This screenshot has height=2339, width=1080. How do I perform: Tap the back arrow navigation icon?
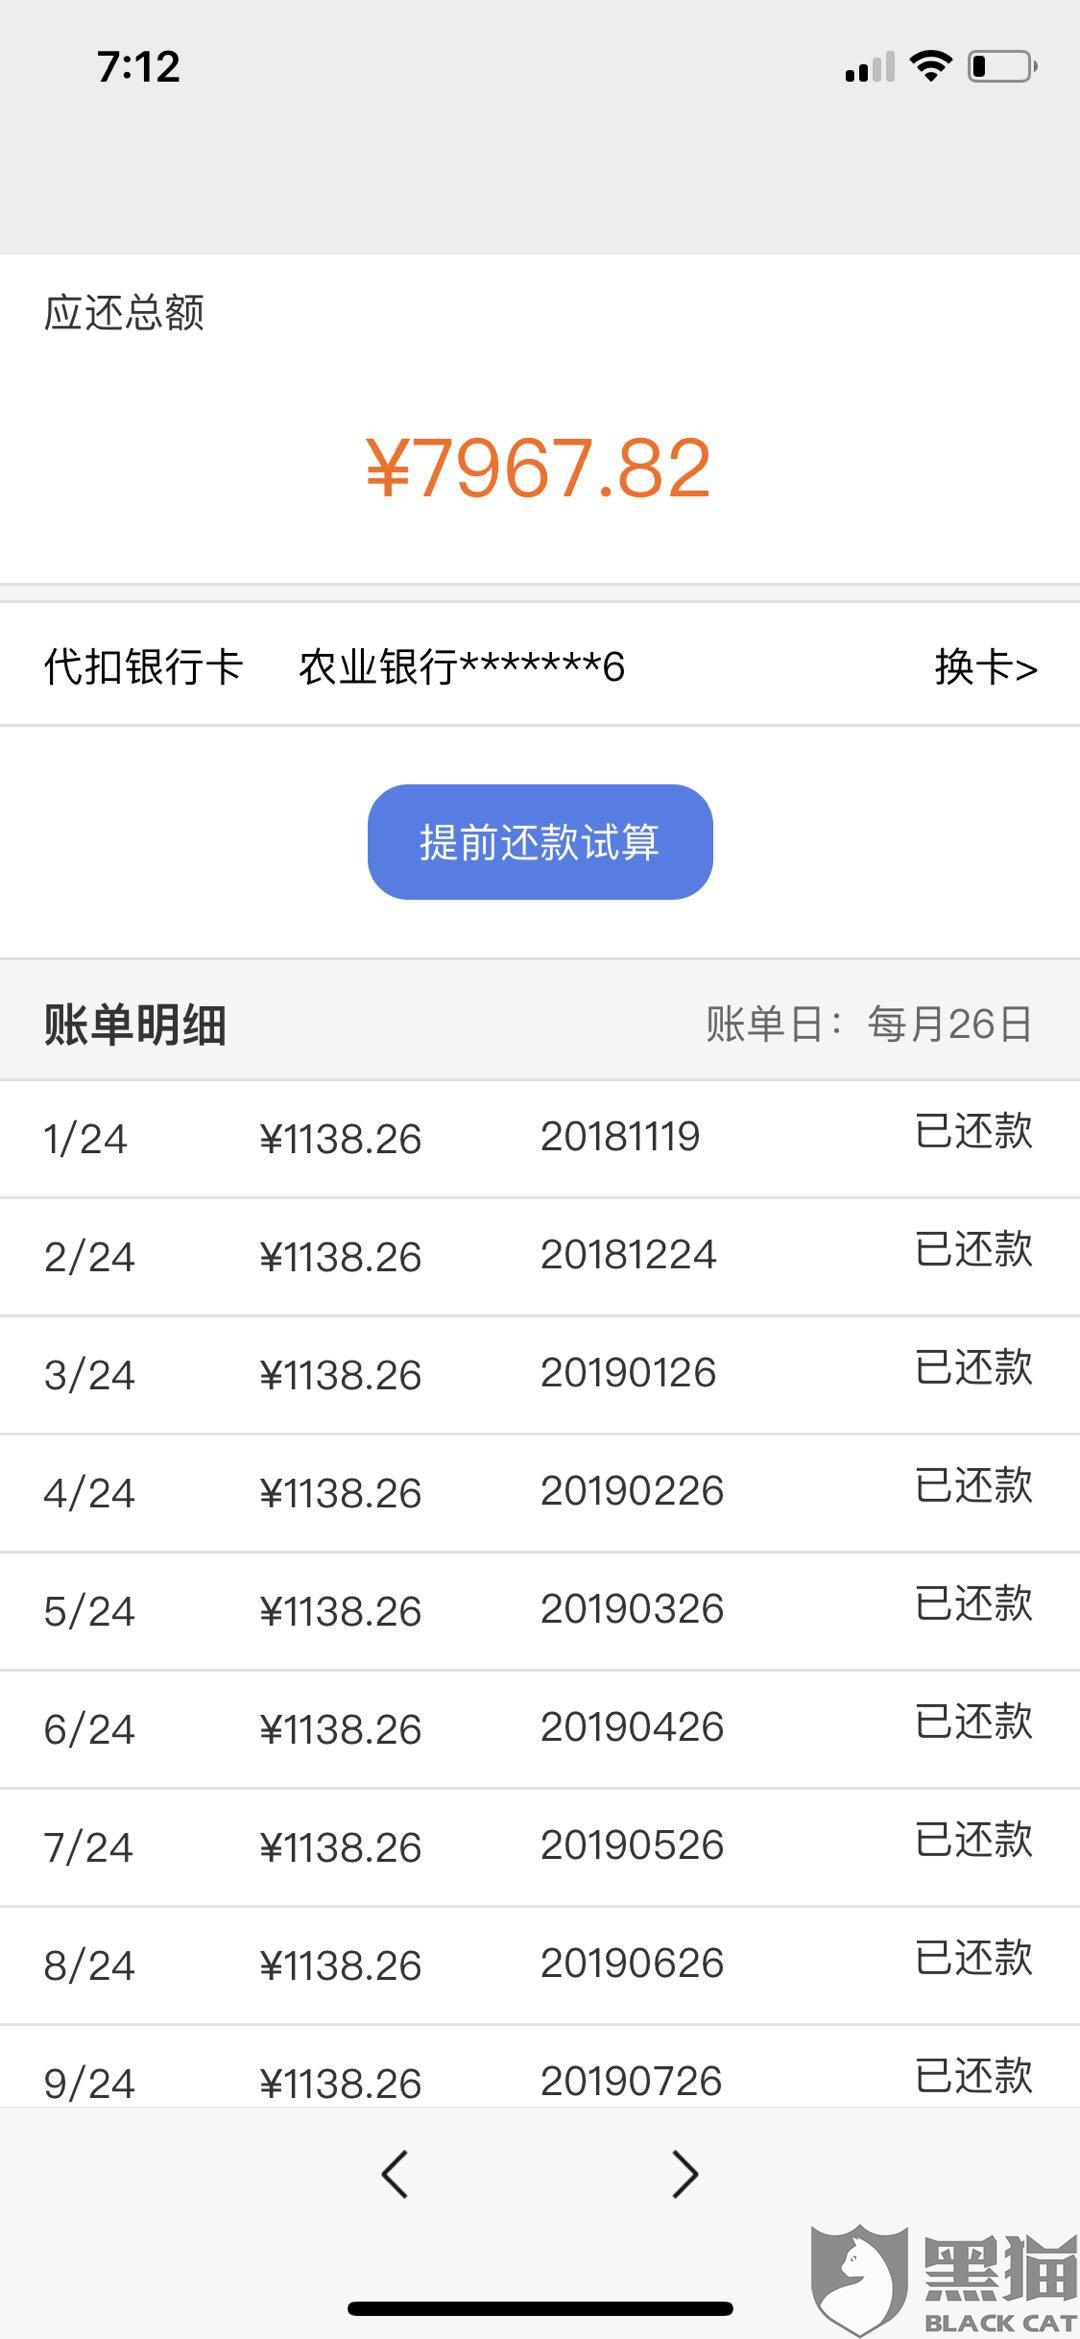(395, 2174)
